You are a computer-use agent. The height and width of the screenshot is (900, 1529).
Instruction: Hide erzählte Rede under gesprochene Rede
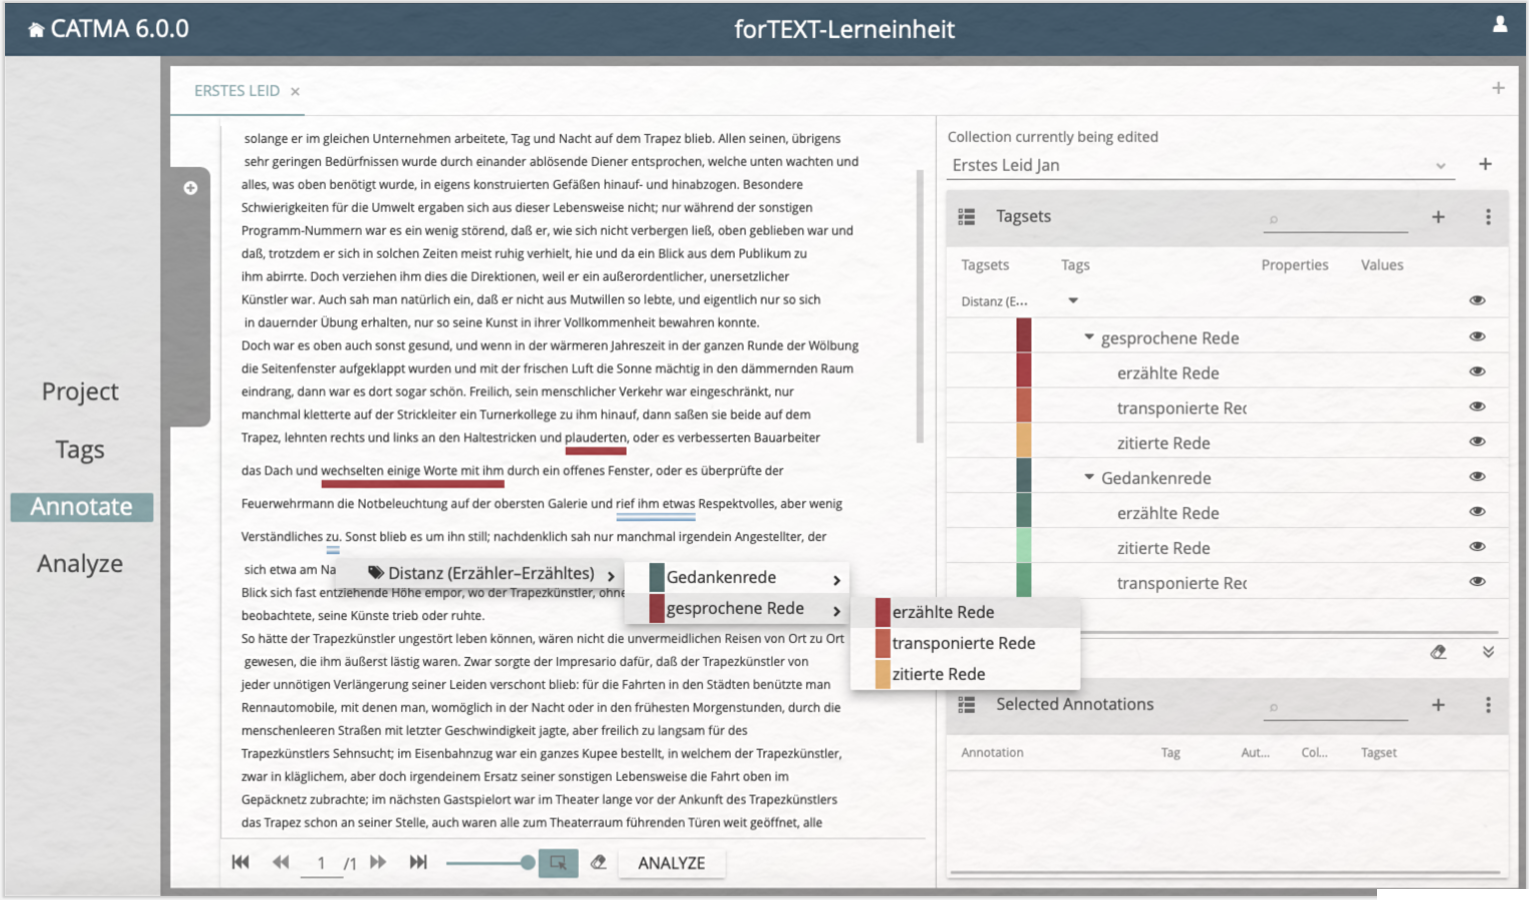(1477, 371)
